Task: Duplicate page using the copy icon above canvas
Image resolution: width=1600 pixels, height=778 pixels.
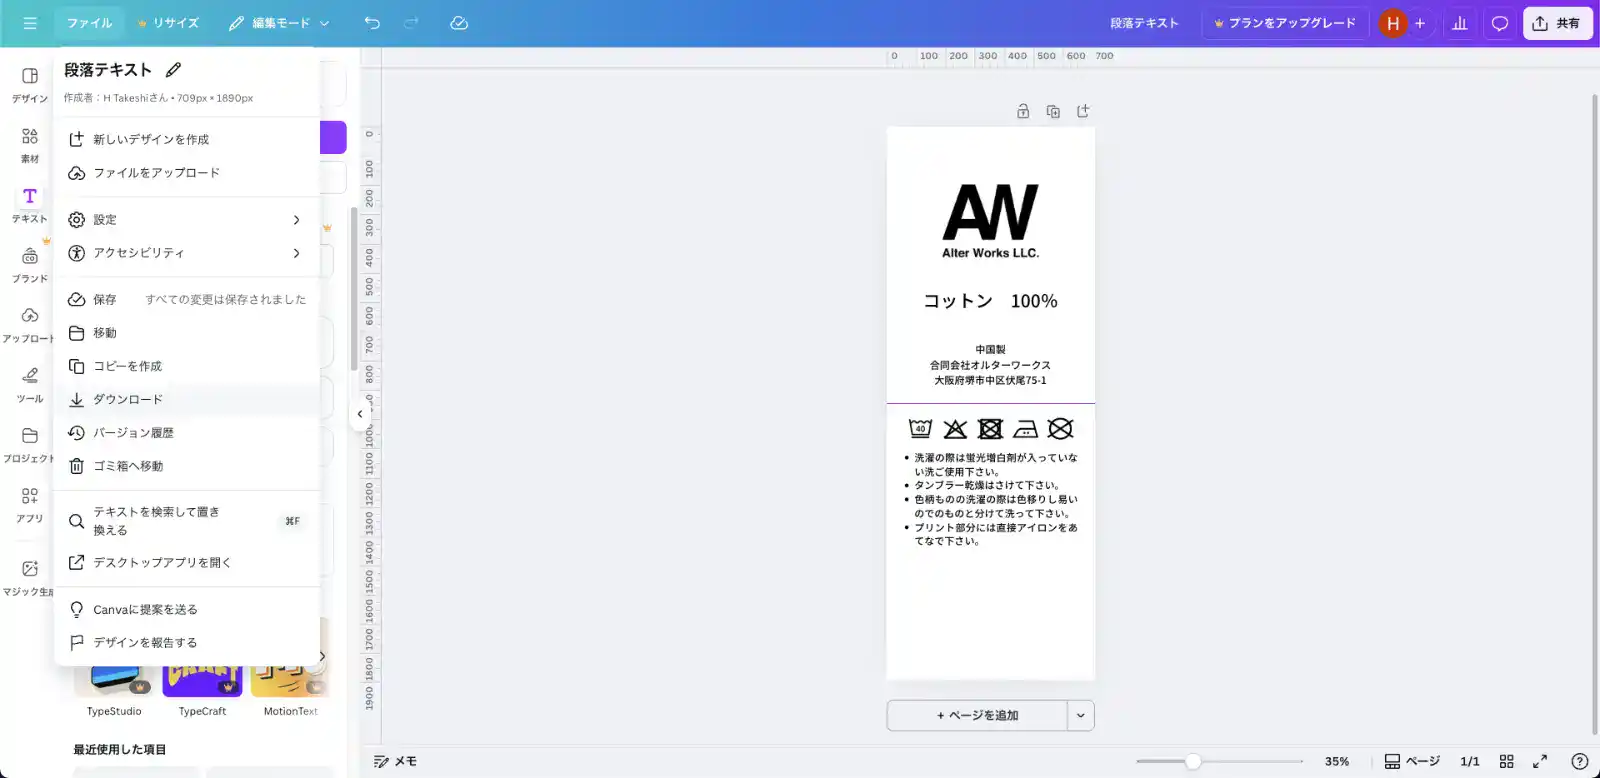Action: tap(1053, 112)
